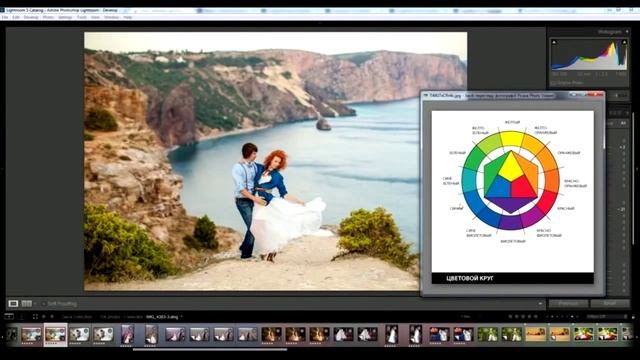
Task: Click first star in filmstrip rating filter
Action: (x=510, y=317)
